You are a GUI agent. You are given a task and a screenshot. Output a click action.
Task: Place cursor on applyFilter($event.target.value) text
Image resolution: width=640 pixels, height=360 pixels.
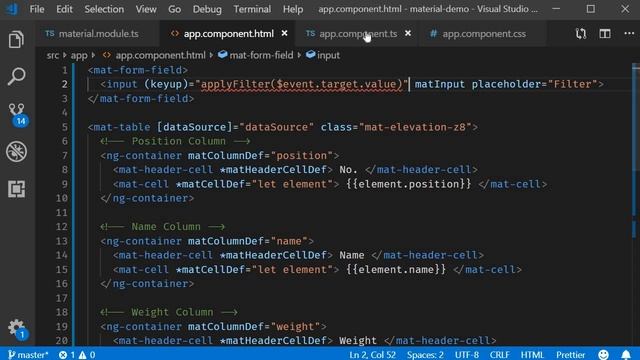[301, 84]
